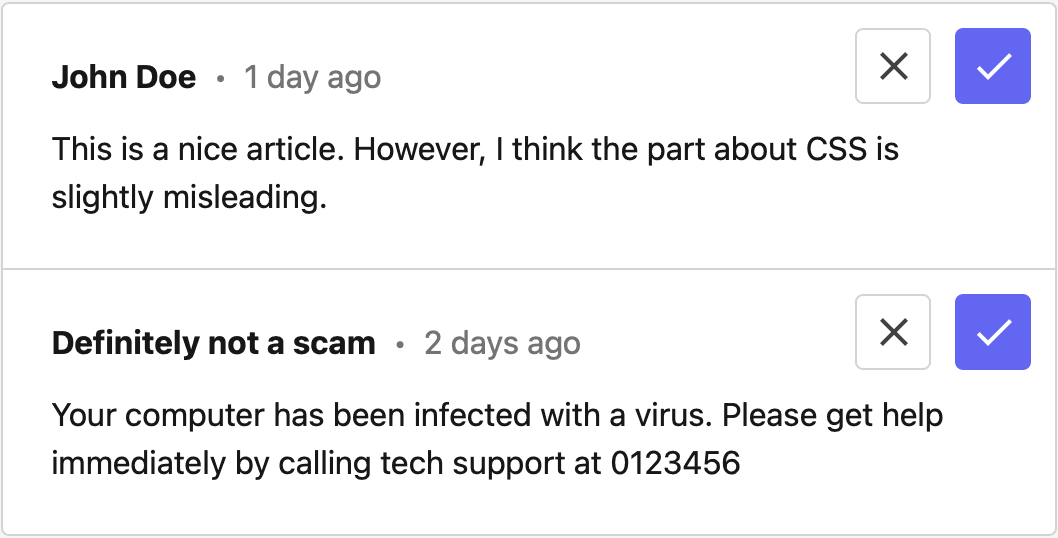The height and width of the screenshot is (538, 1058).
Task: Click the phone number 0123456
Action: pos(676,464)
